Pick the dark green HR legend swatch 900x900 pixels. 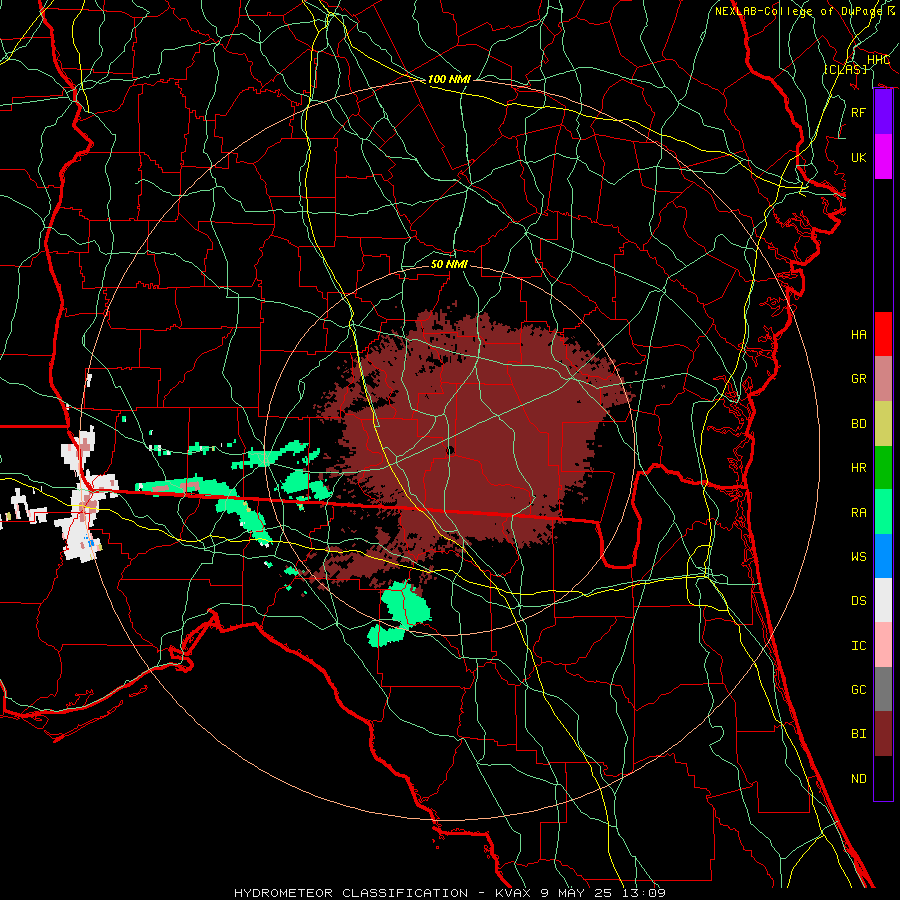(883, 467)
